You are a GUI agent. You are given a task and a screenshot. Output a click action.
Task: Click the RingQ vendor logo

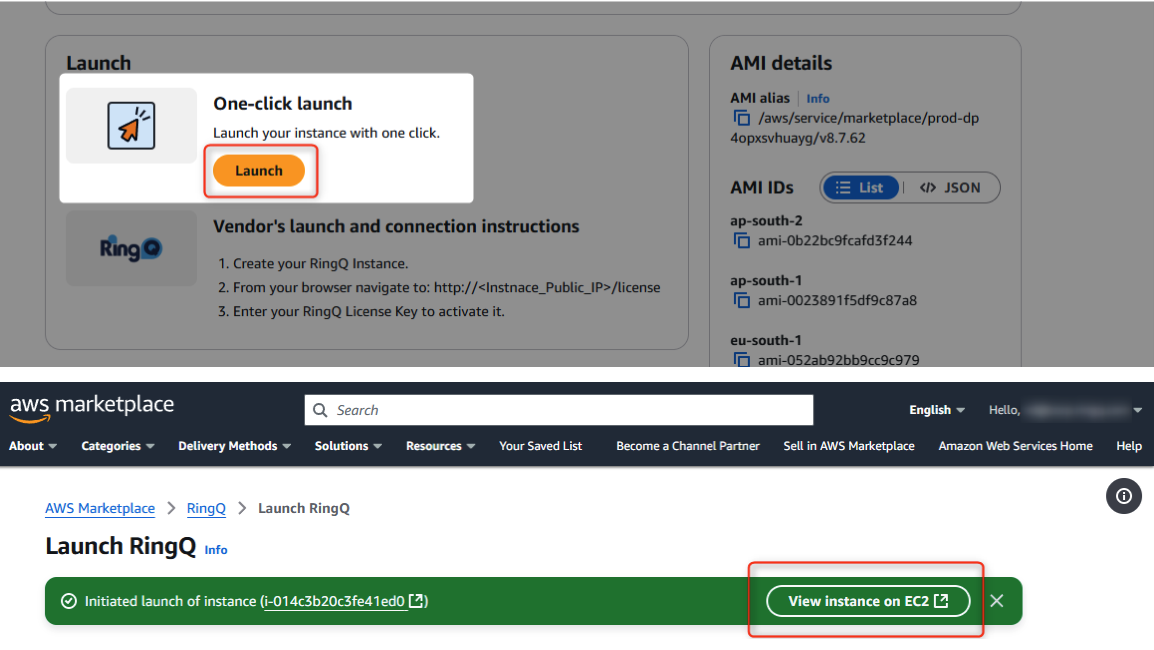pos(130,247)
